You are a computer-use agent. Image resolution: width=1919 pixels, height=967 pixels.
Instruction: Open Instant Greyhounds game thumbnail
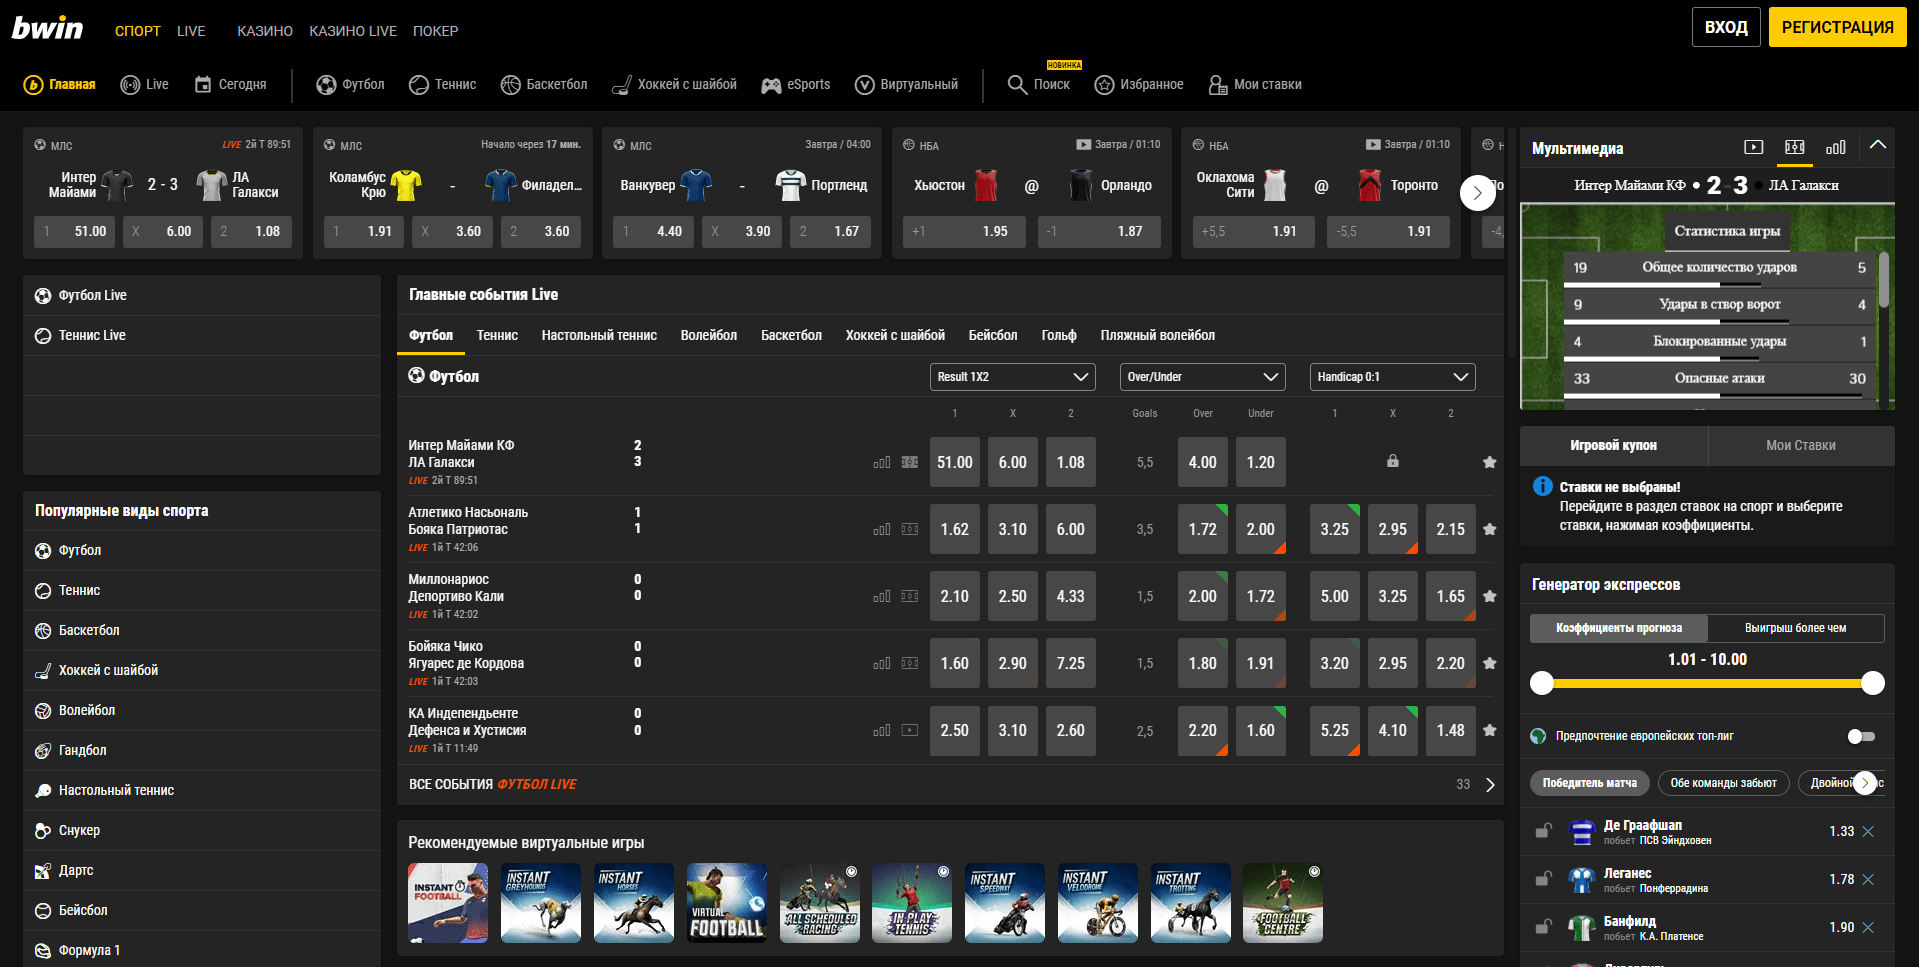click(x=541, y=903)
